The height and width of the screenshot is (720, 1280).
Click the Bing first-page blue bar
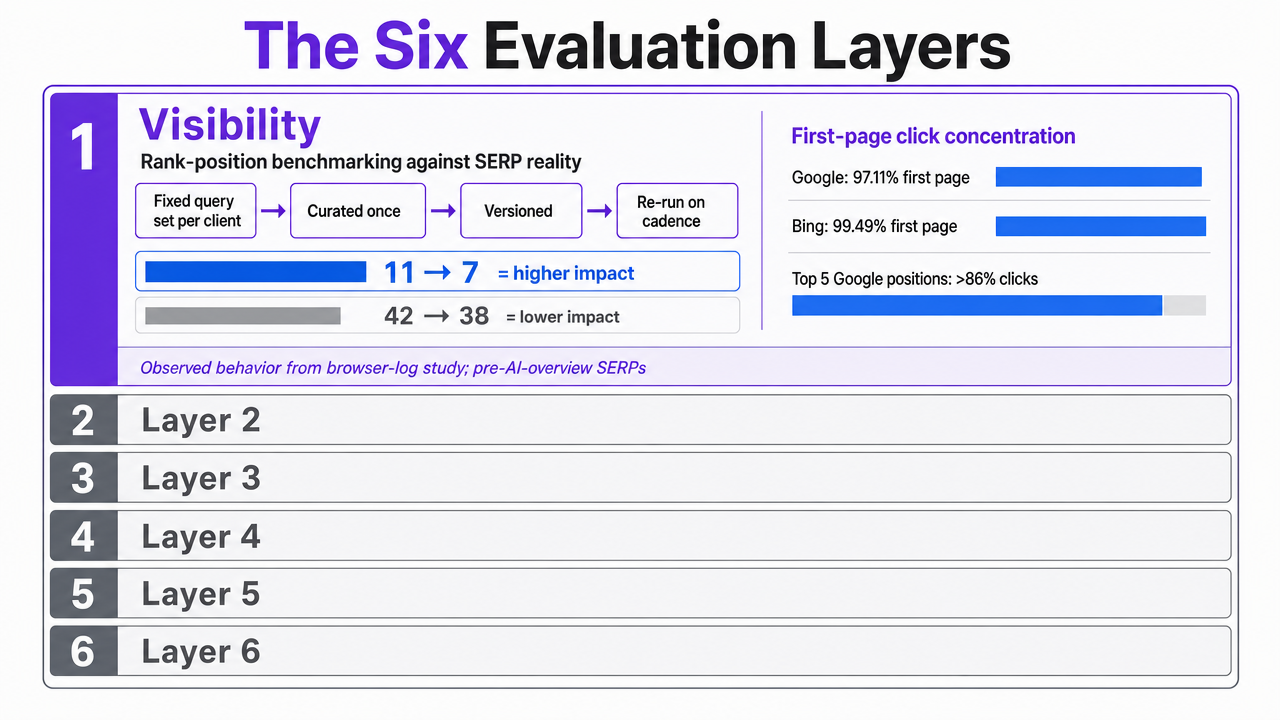[x=1101, y=226]
